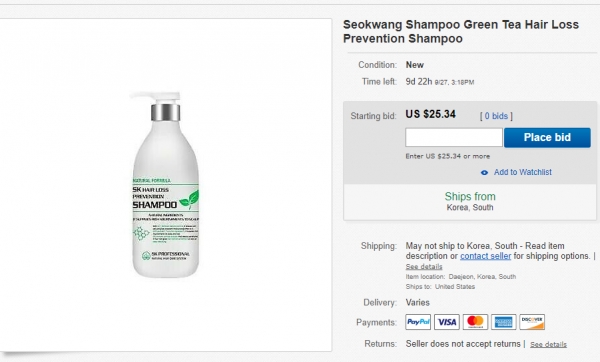Click the American Express card icon

[x=504, y=322]
